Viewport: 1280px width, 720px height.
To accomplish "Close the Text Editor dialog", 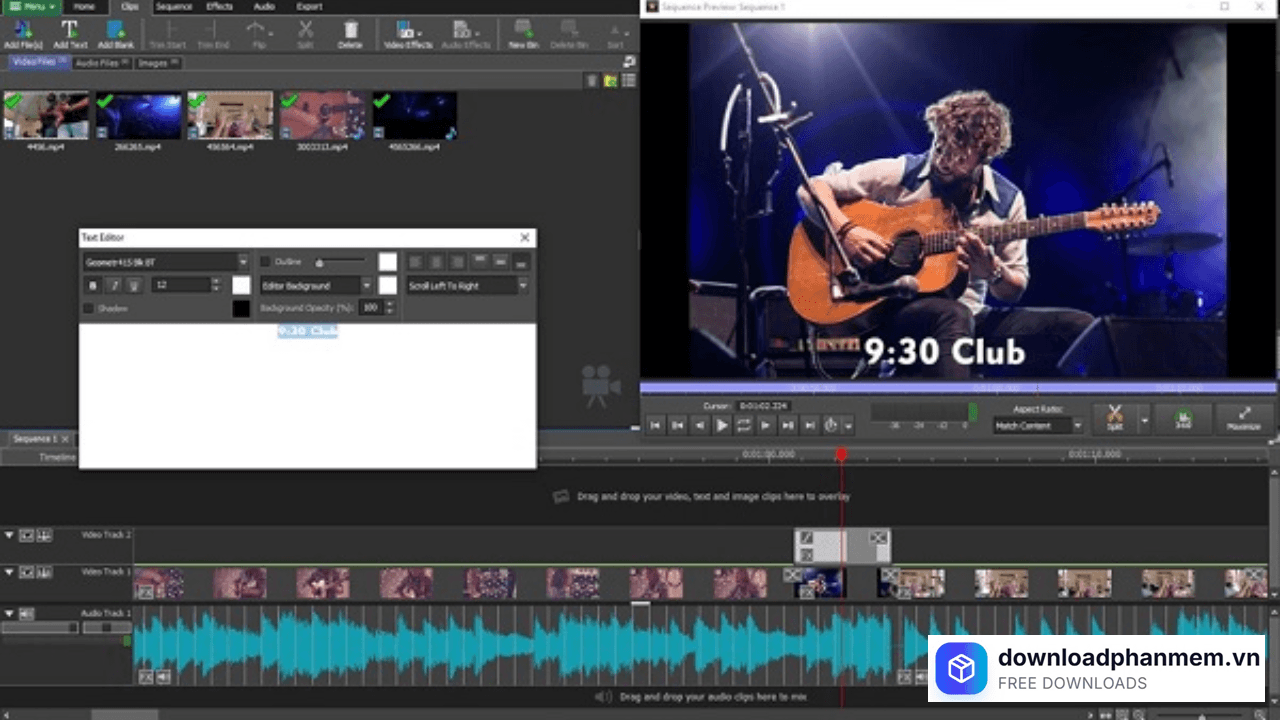I will coord(525,238).
